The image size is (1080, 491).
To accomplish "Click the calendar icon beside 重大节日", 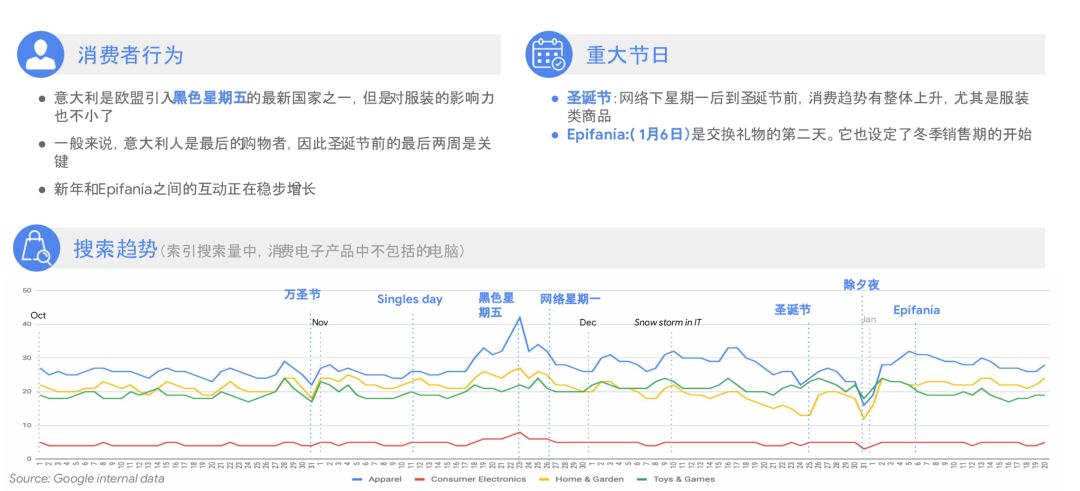I will 548,54.
